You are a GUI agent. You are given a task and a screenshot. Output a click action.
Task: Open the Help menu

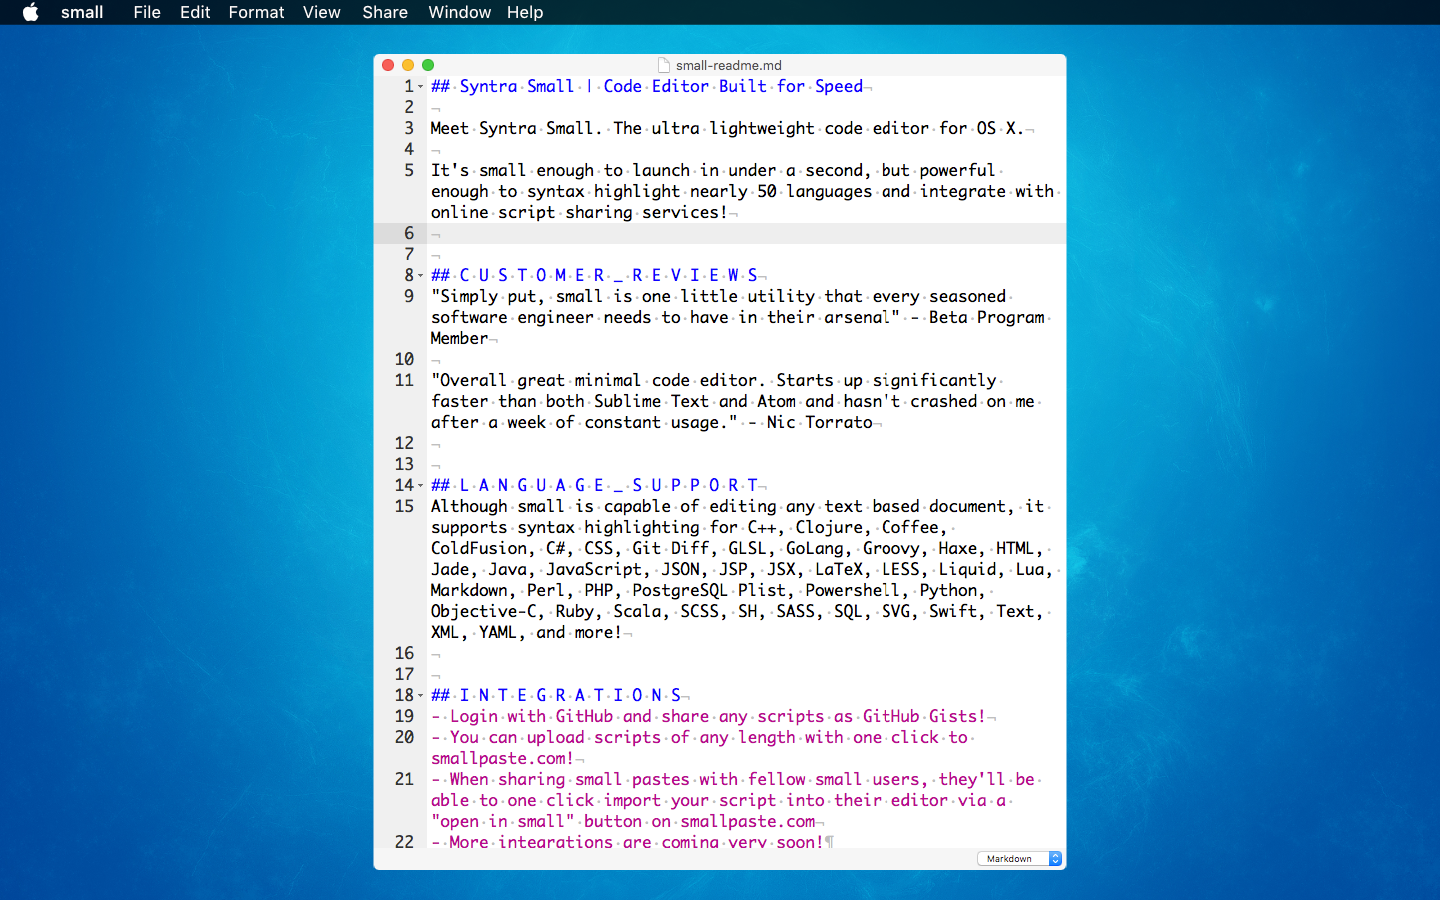(x=525, y=12)
